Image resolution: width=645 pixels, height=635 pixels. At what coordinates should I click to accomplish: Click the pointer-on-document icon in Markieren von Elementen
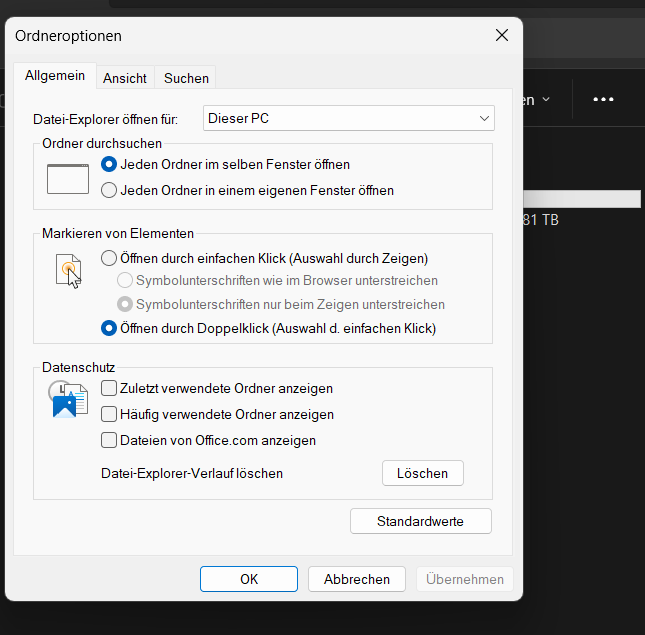[69, 271]
